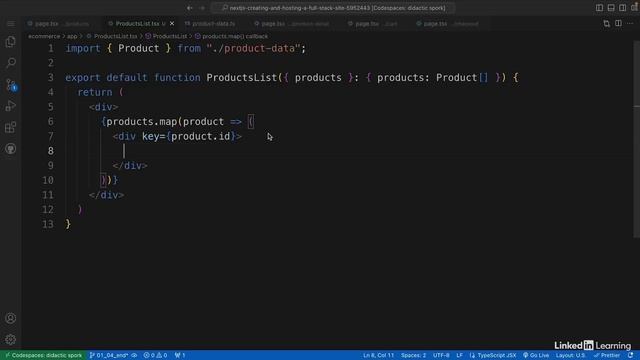This screenshot has height=360, width=640.
Task: Click the ProductsList function breadcrumb
Action: click(x=166, y=36)
